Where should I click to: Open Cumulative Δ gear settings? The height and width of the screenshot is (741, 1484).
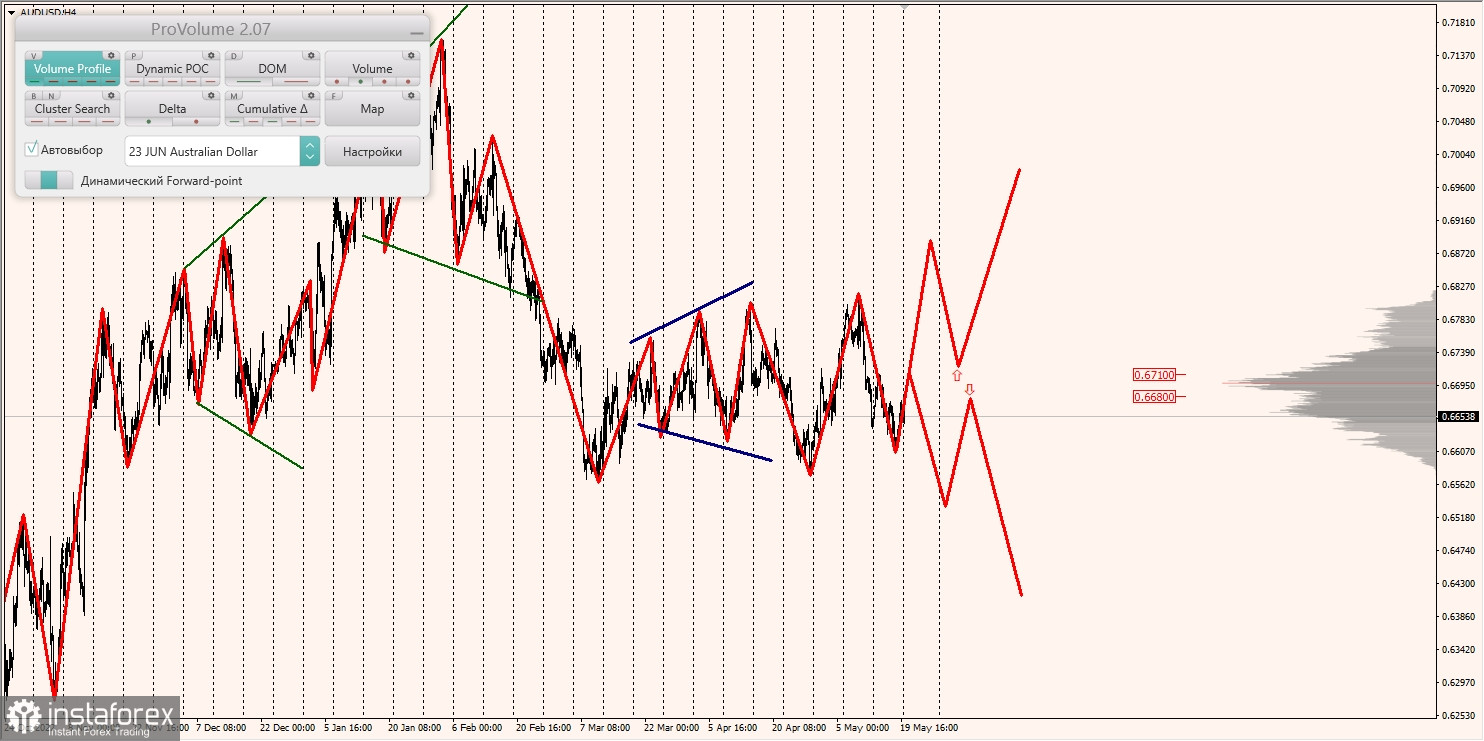311,95
